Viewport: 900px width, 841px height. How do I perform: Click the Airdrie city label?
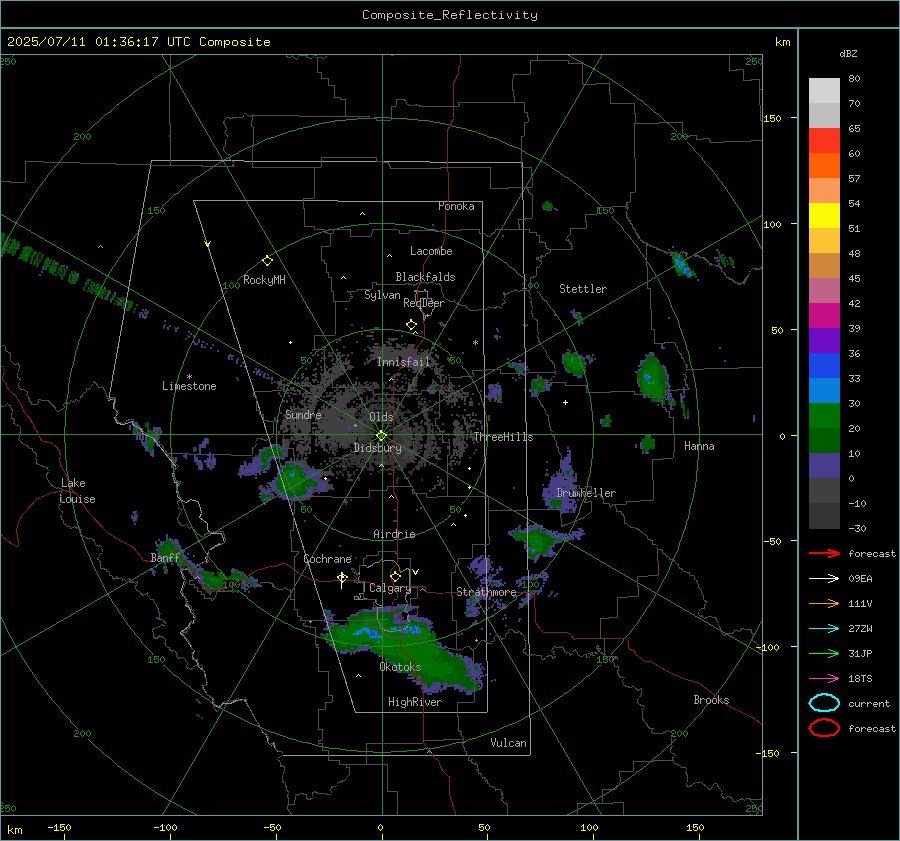(394, 534)
